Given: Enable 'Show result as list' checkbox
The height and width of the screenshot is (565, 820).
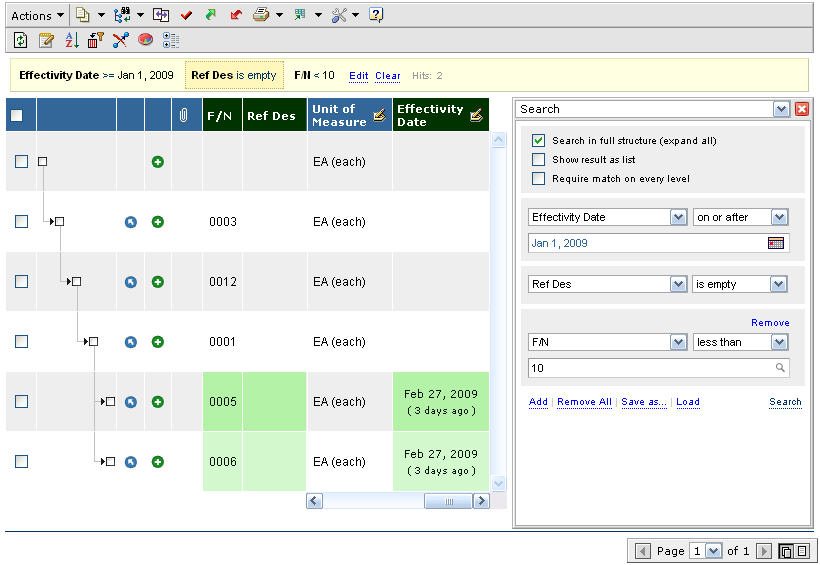Looking at the screenshot, I should (539, 160).
